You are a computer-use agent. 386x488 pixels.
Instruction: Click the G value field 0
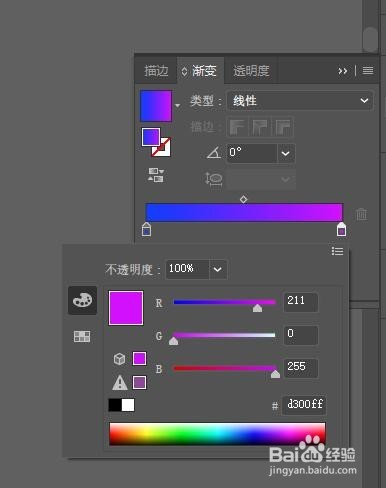click(301, 335)
